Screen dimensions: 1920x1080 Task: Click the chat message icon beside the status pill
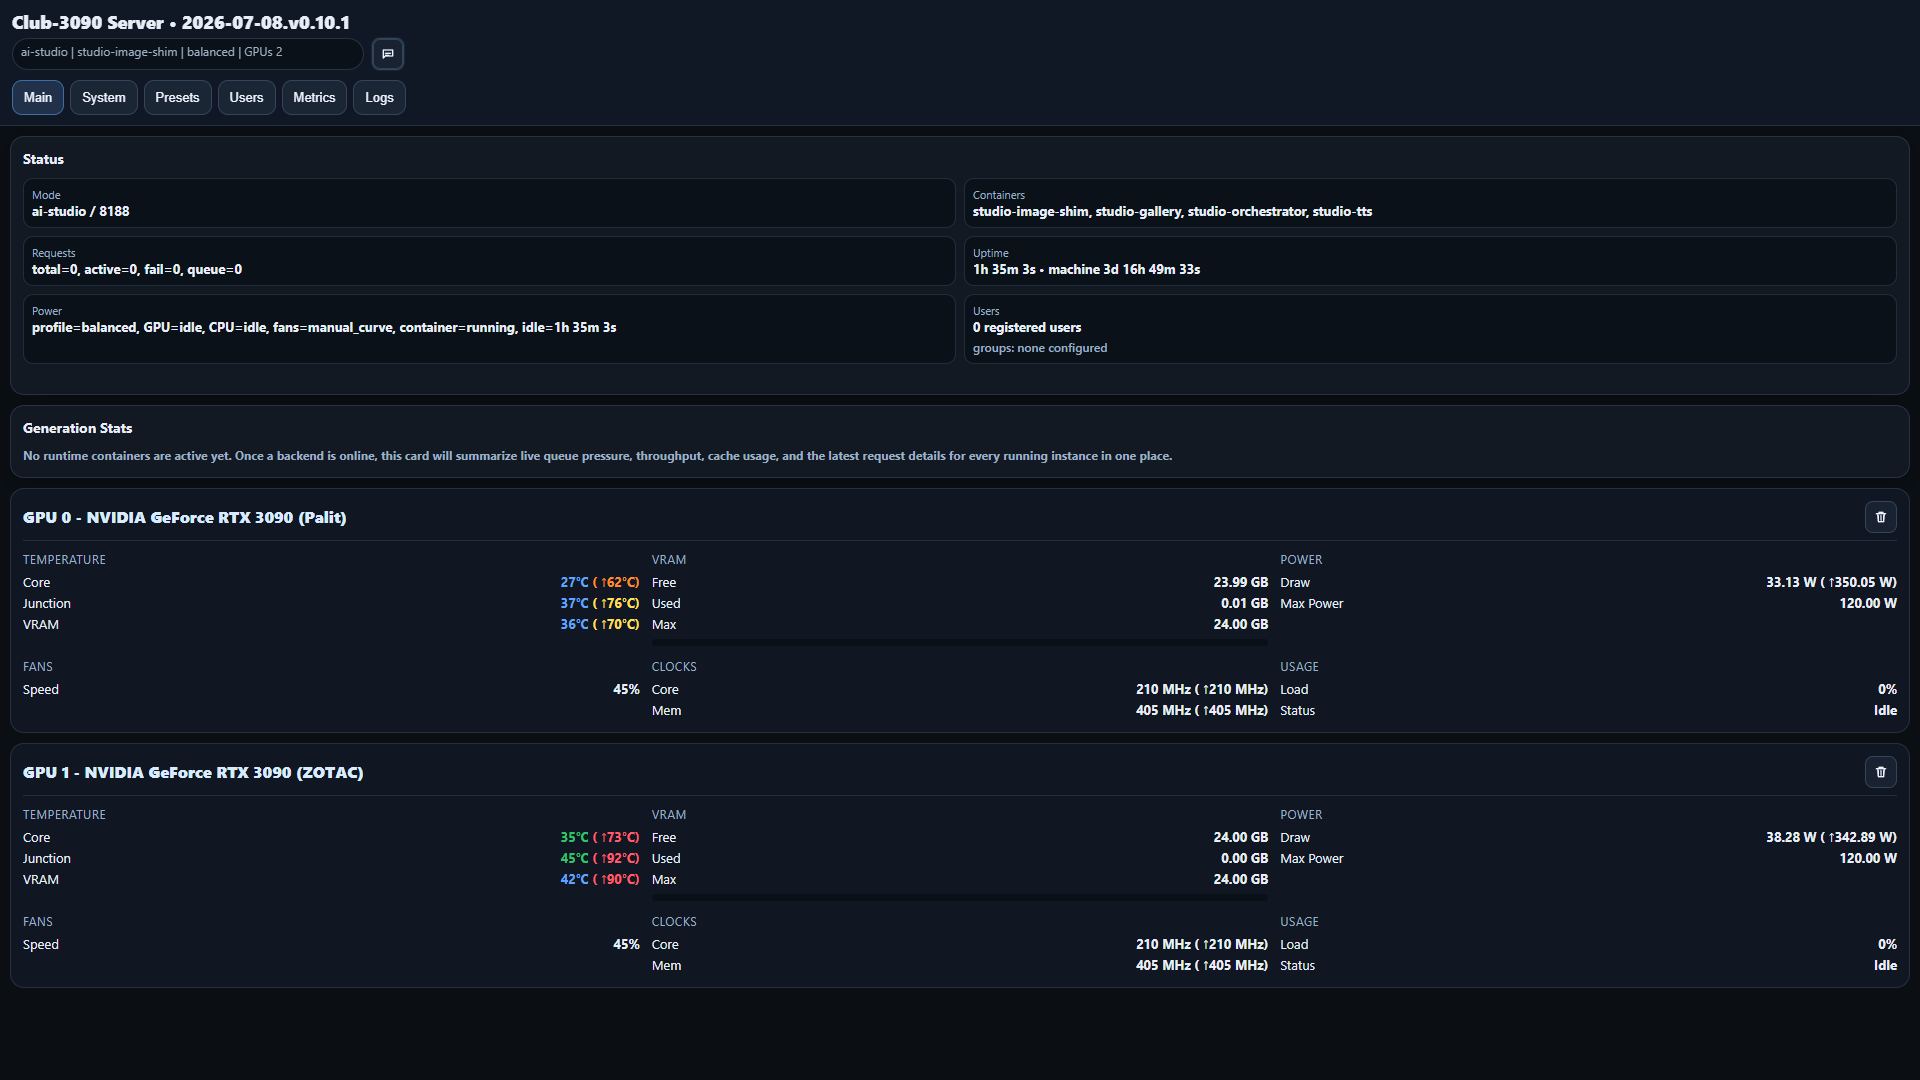click(x=388, y=54)
